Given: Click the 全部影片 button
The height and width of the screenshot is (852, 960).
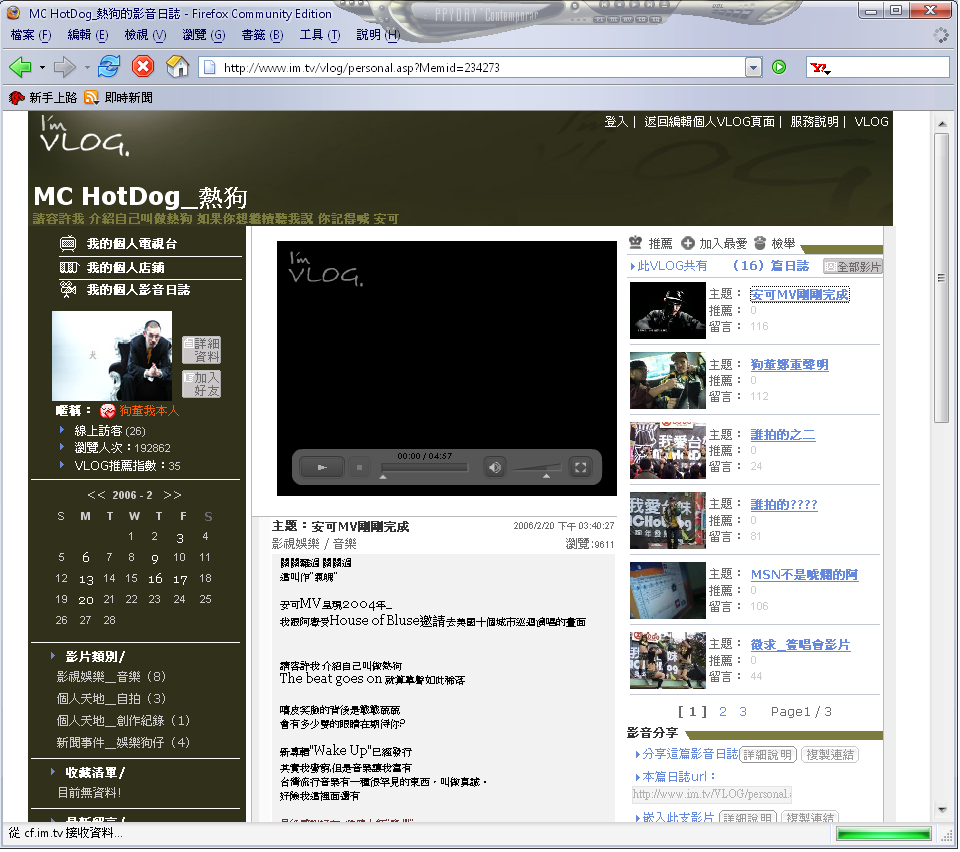Looking at the screenshot, I should 853,266.
